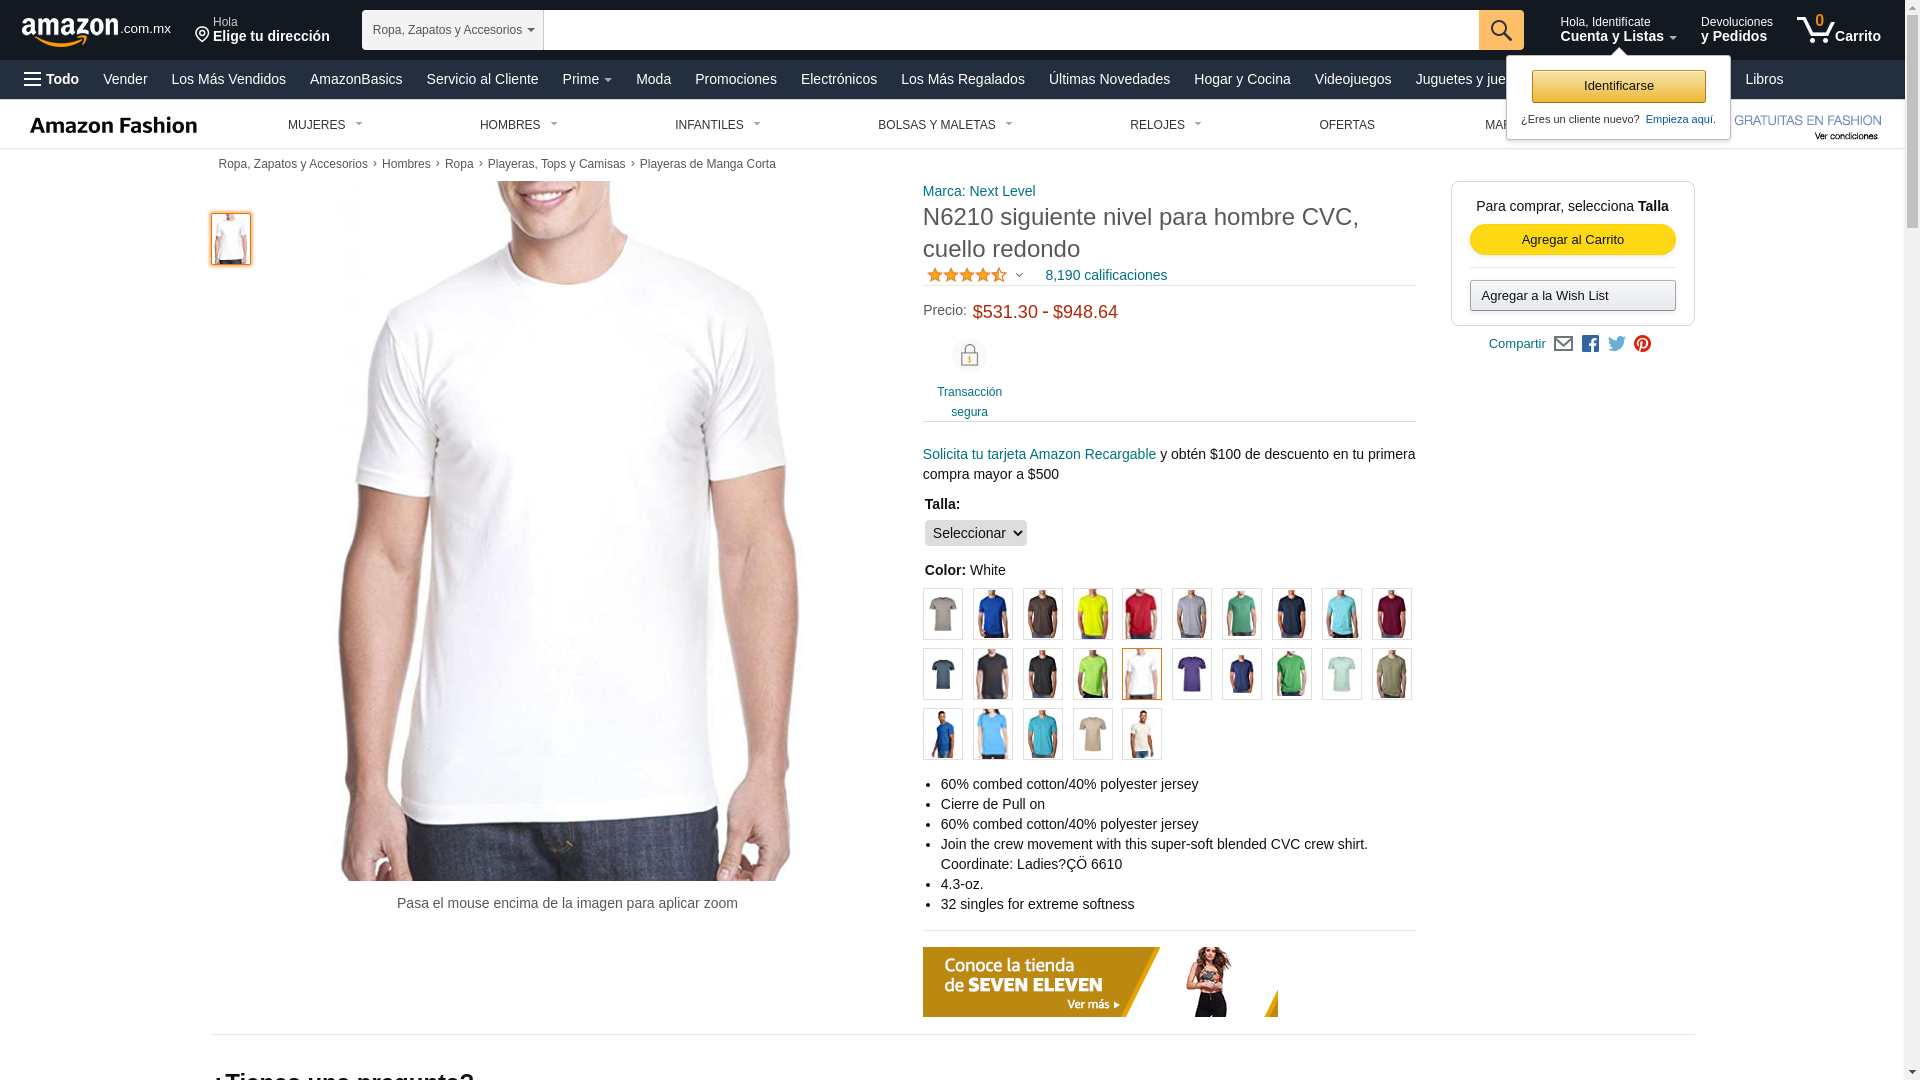
Task: Open the Prime navigation dropdown
Action: [x=587, y=79]
